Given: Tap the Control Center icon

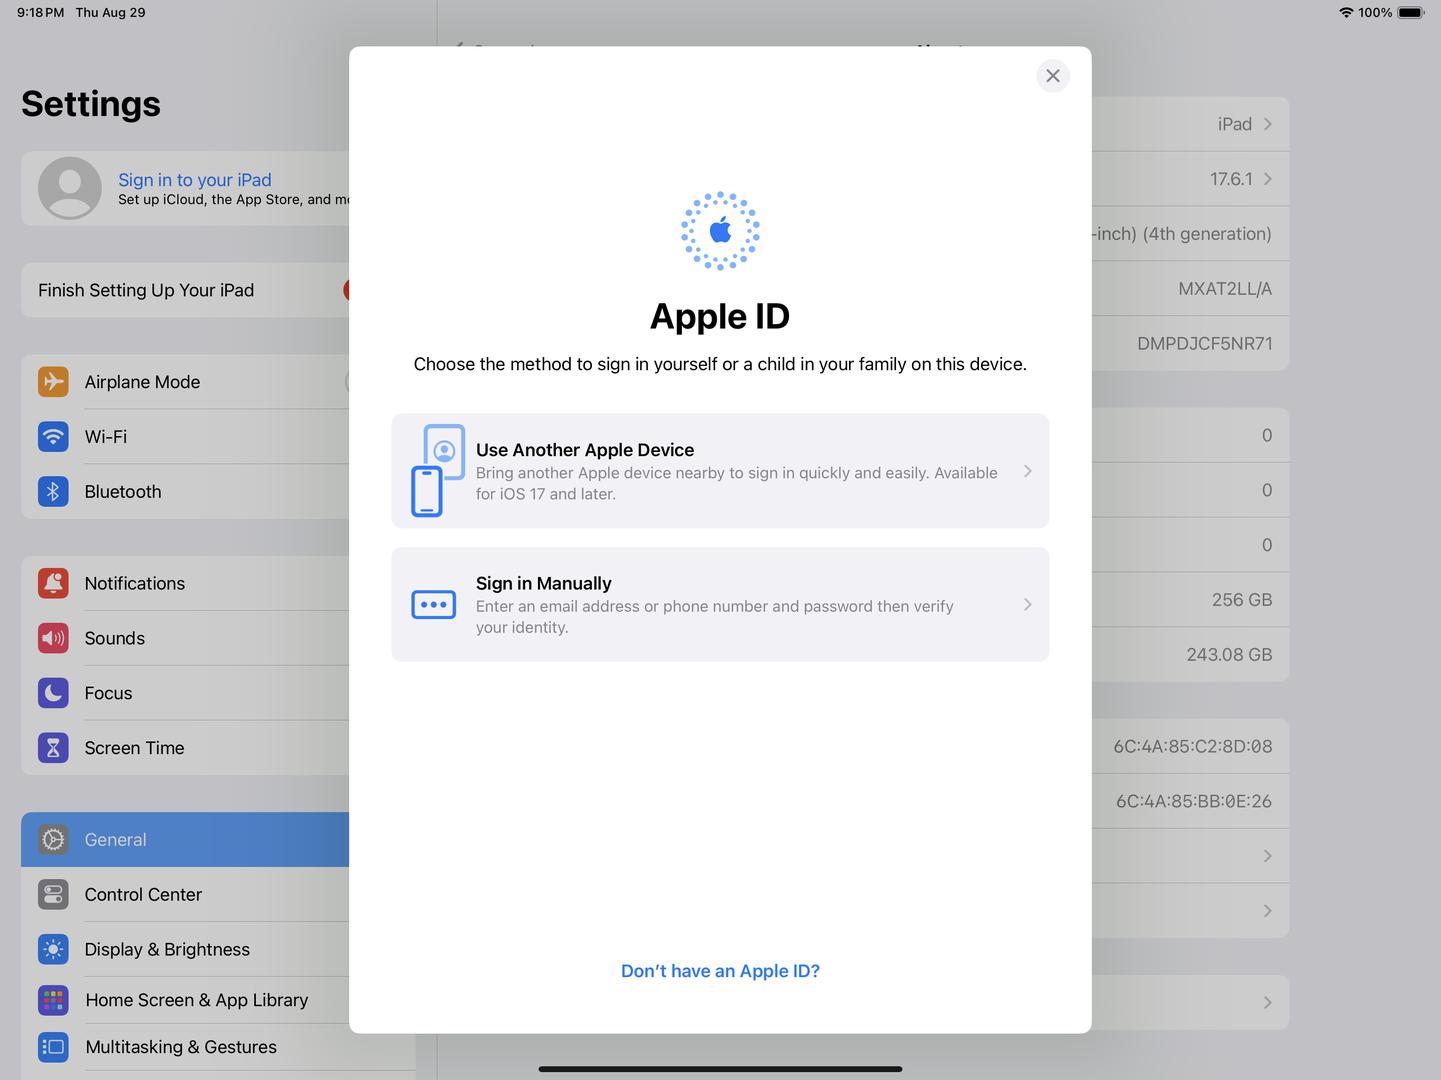Looking at the screenshot, I should (53, 894).
